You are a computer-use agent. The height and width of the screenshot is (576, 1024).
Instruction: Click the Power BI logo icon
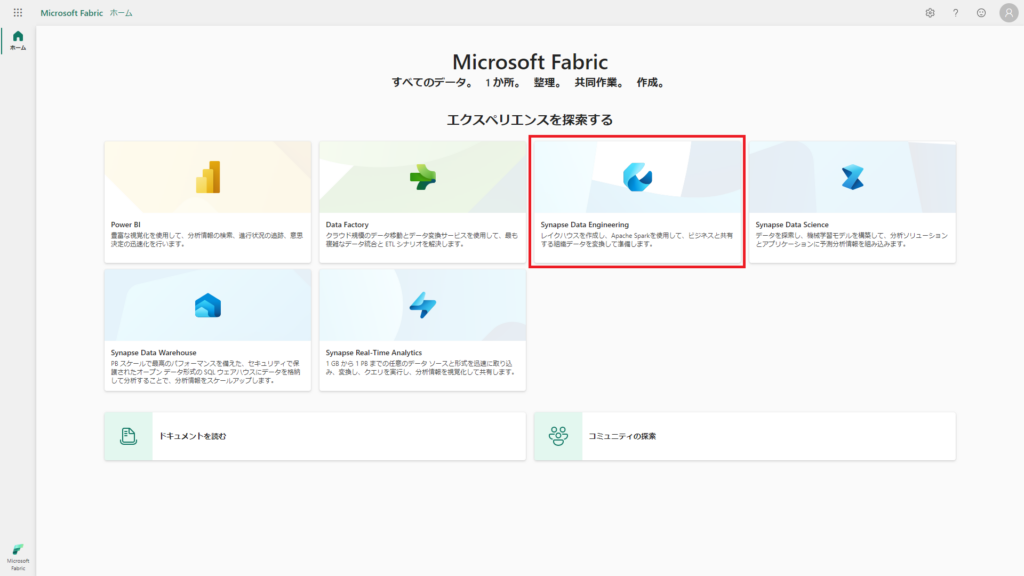click(x=207, y=177)
